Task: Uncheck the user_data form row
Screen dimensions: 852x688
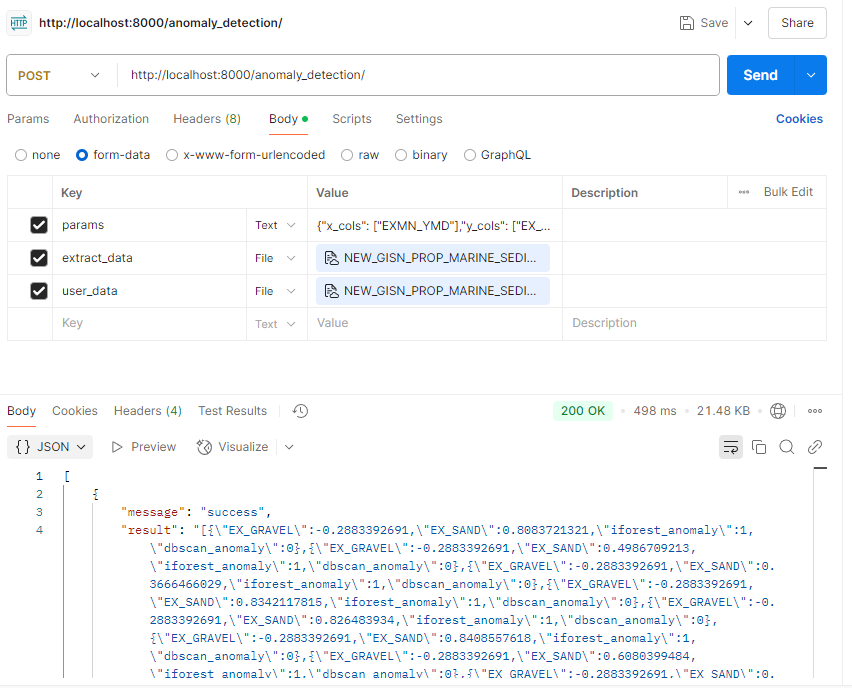Action: tap(38, 290)
